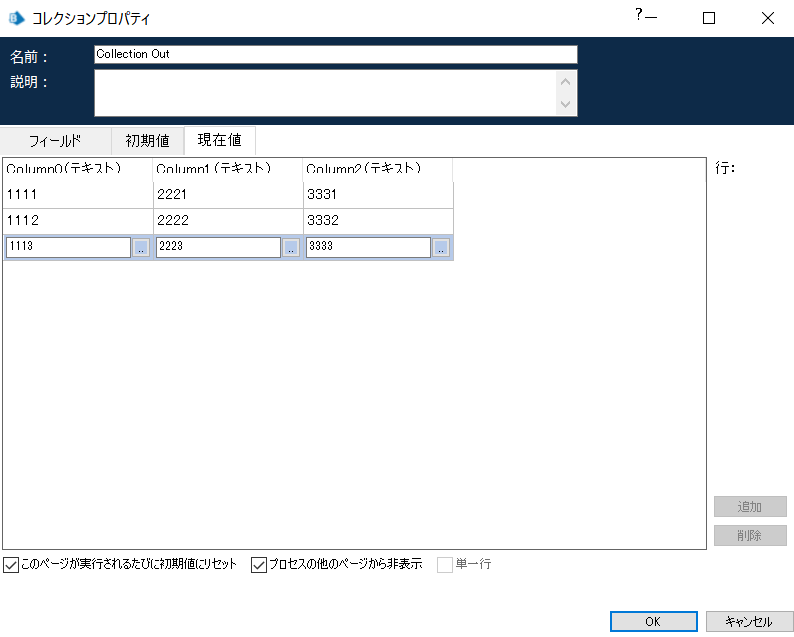Viewport: 794px width, 637px height.
Task: Close the コレクションプロパティ dialog
Action: coord(768,18)
